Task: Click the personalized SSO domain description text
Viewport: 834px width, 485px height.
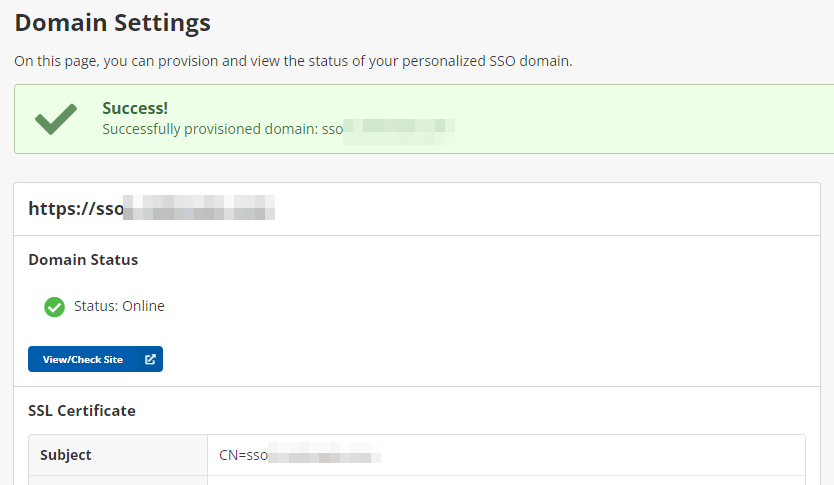Action: tap(293, 61)
